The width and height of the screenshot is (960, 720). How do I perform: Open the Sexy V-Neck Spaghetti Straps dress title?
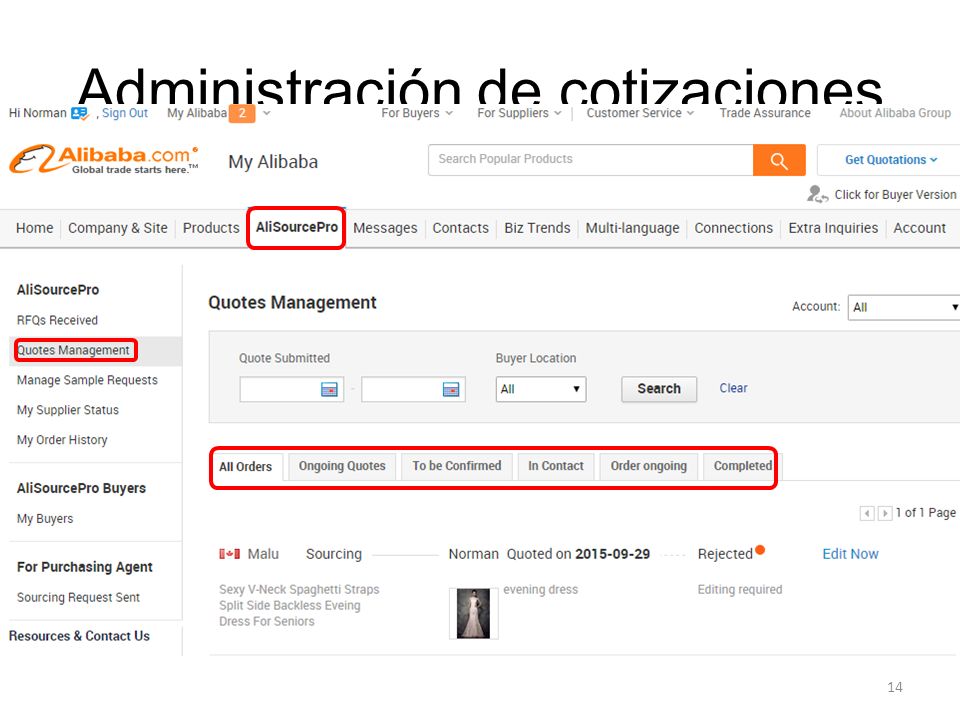(299, 606)
